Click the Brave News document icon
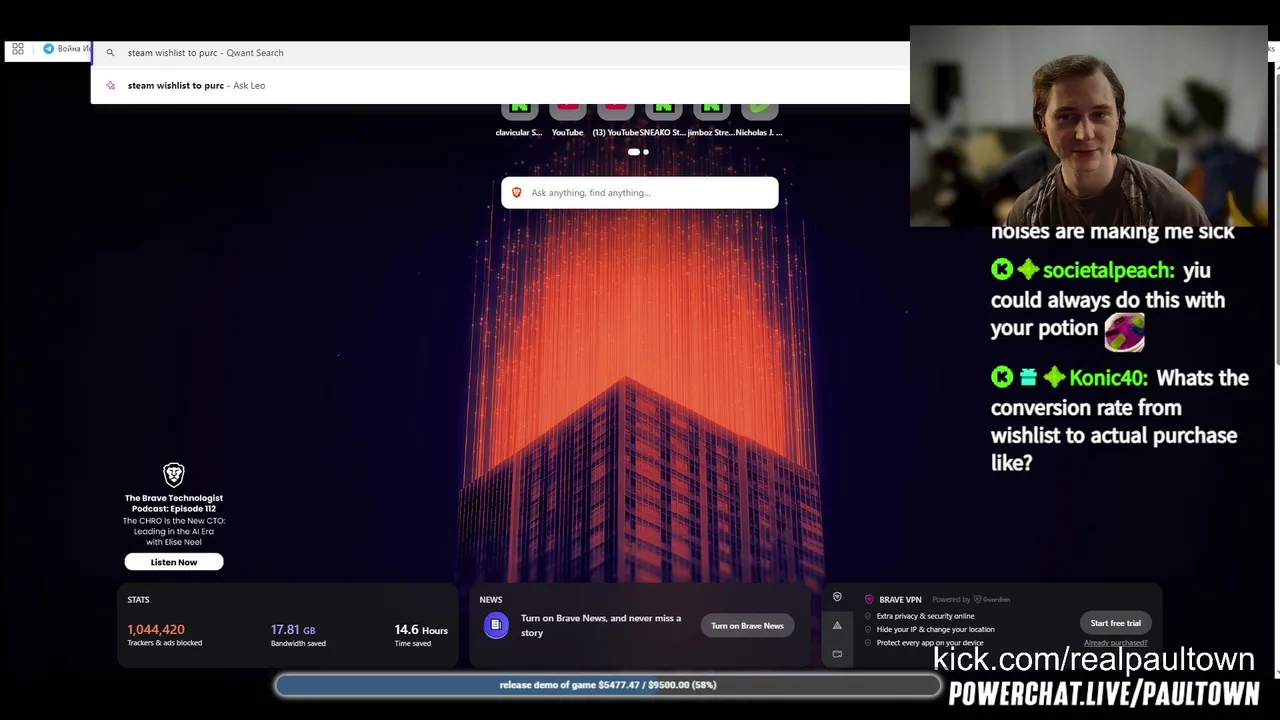This screenshot has width=1280, height=720. point(496,625)
